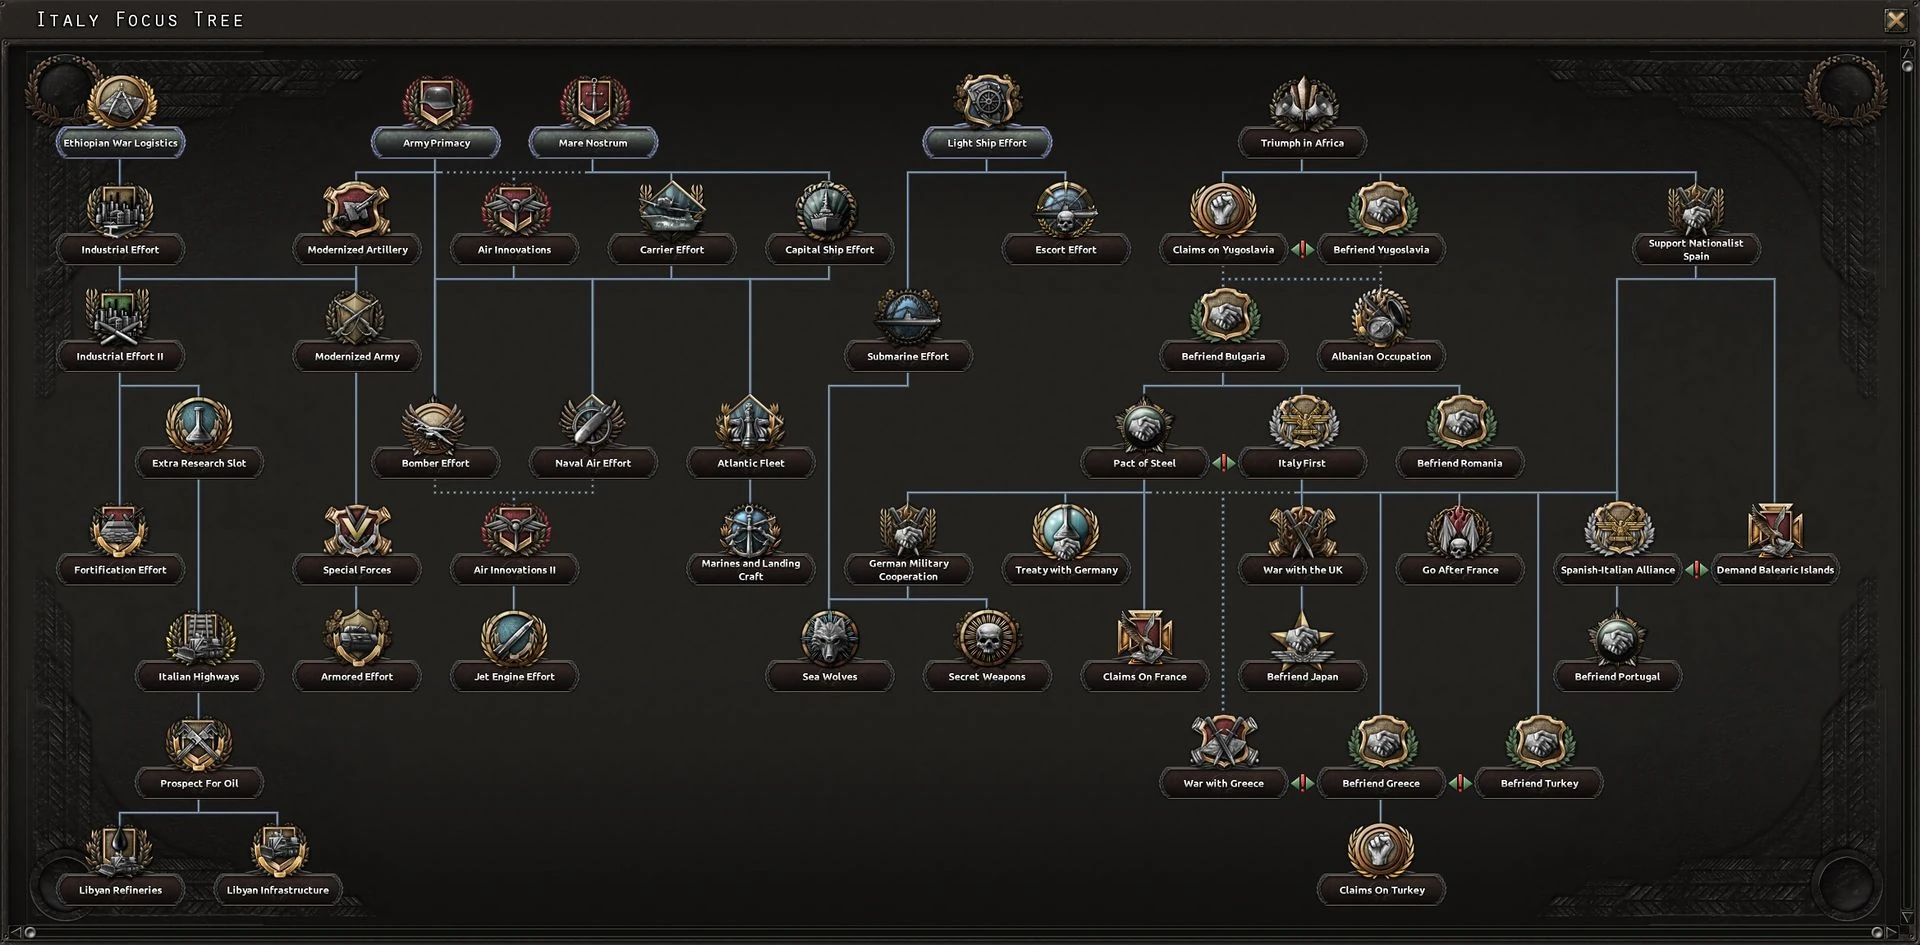1920x945 pixels.
Task: Open the Triumph in Africa focus icon
Action: pos(1302,103)
